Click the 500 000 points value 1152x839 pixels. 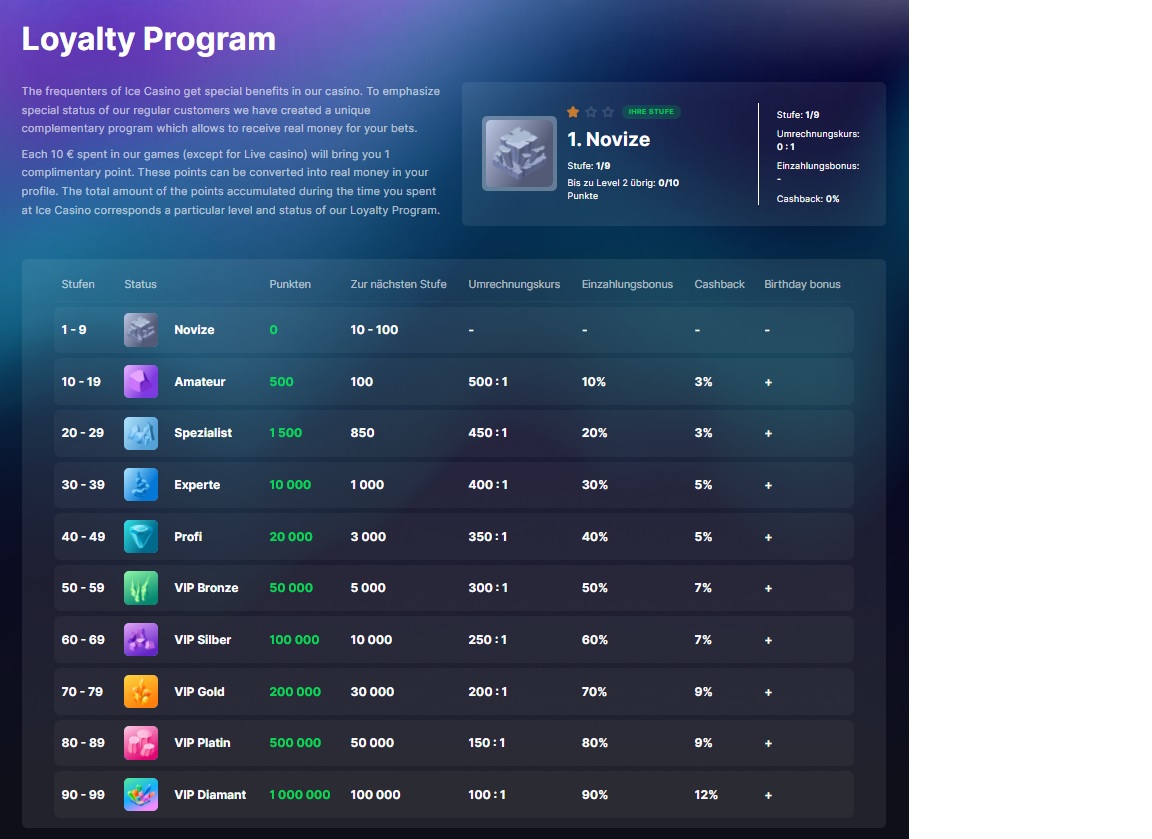pyautogui.click(x=295, y=743)
